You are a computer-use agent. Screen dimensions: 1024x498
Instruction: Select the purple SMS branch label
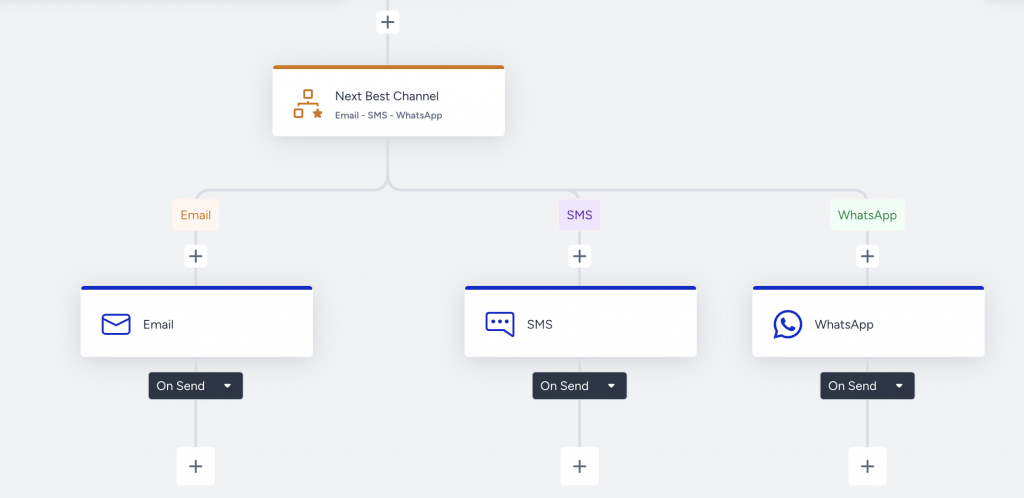[579, 215]
